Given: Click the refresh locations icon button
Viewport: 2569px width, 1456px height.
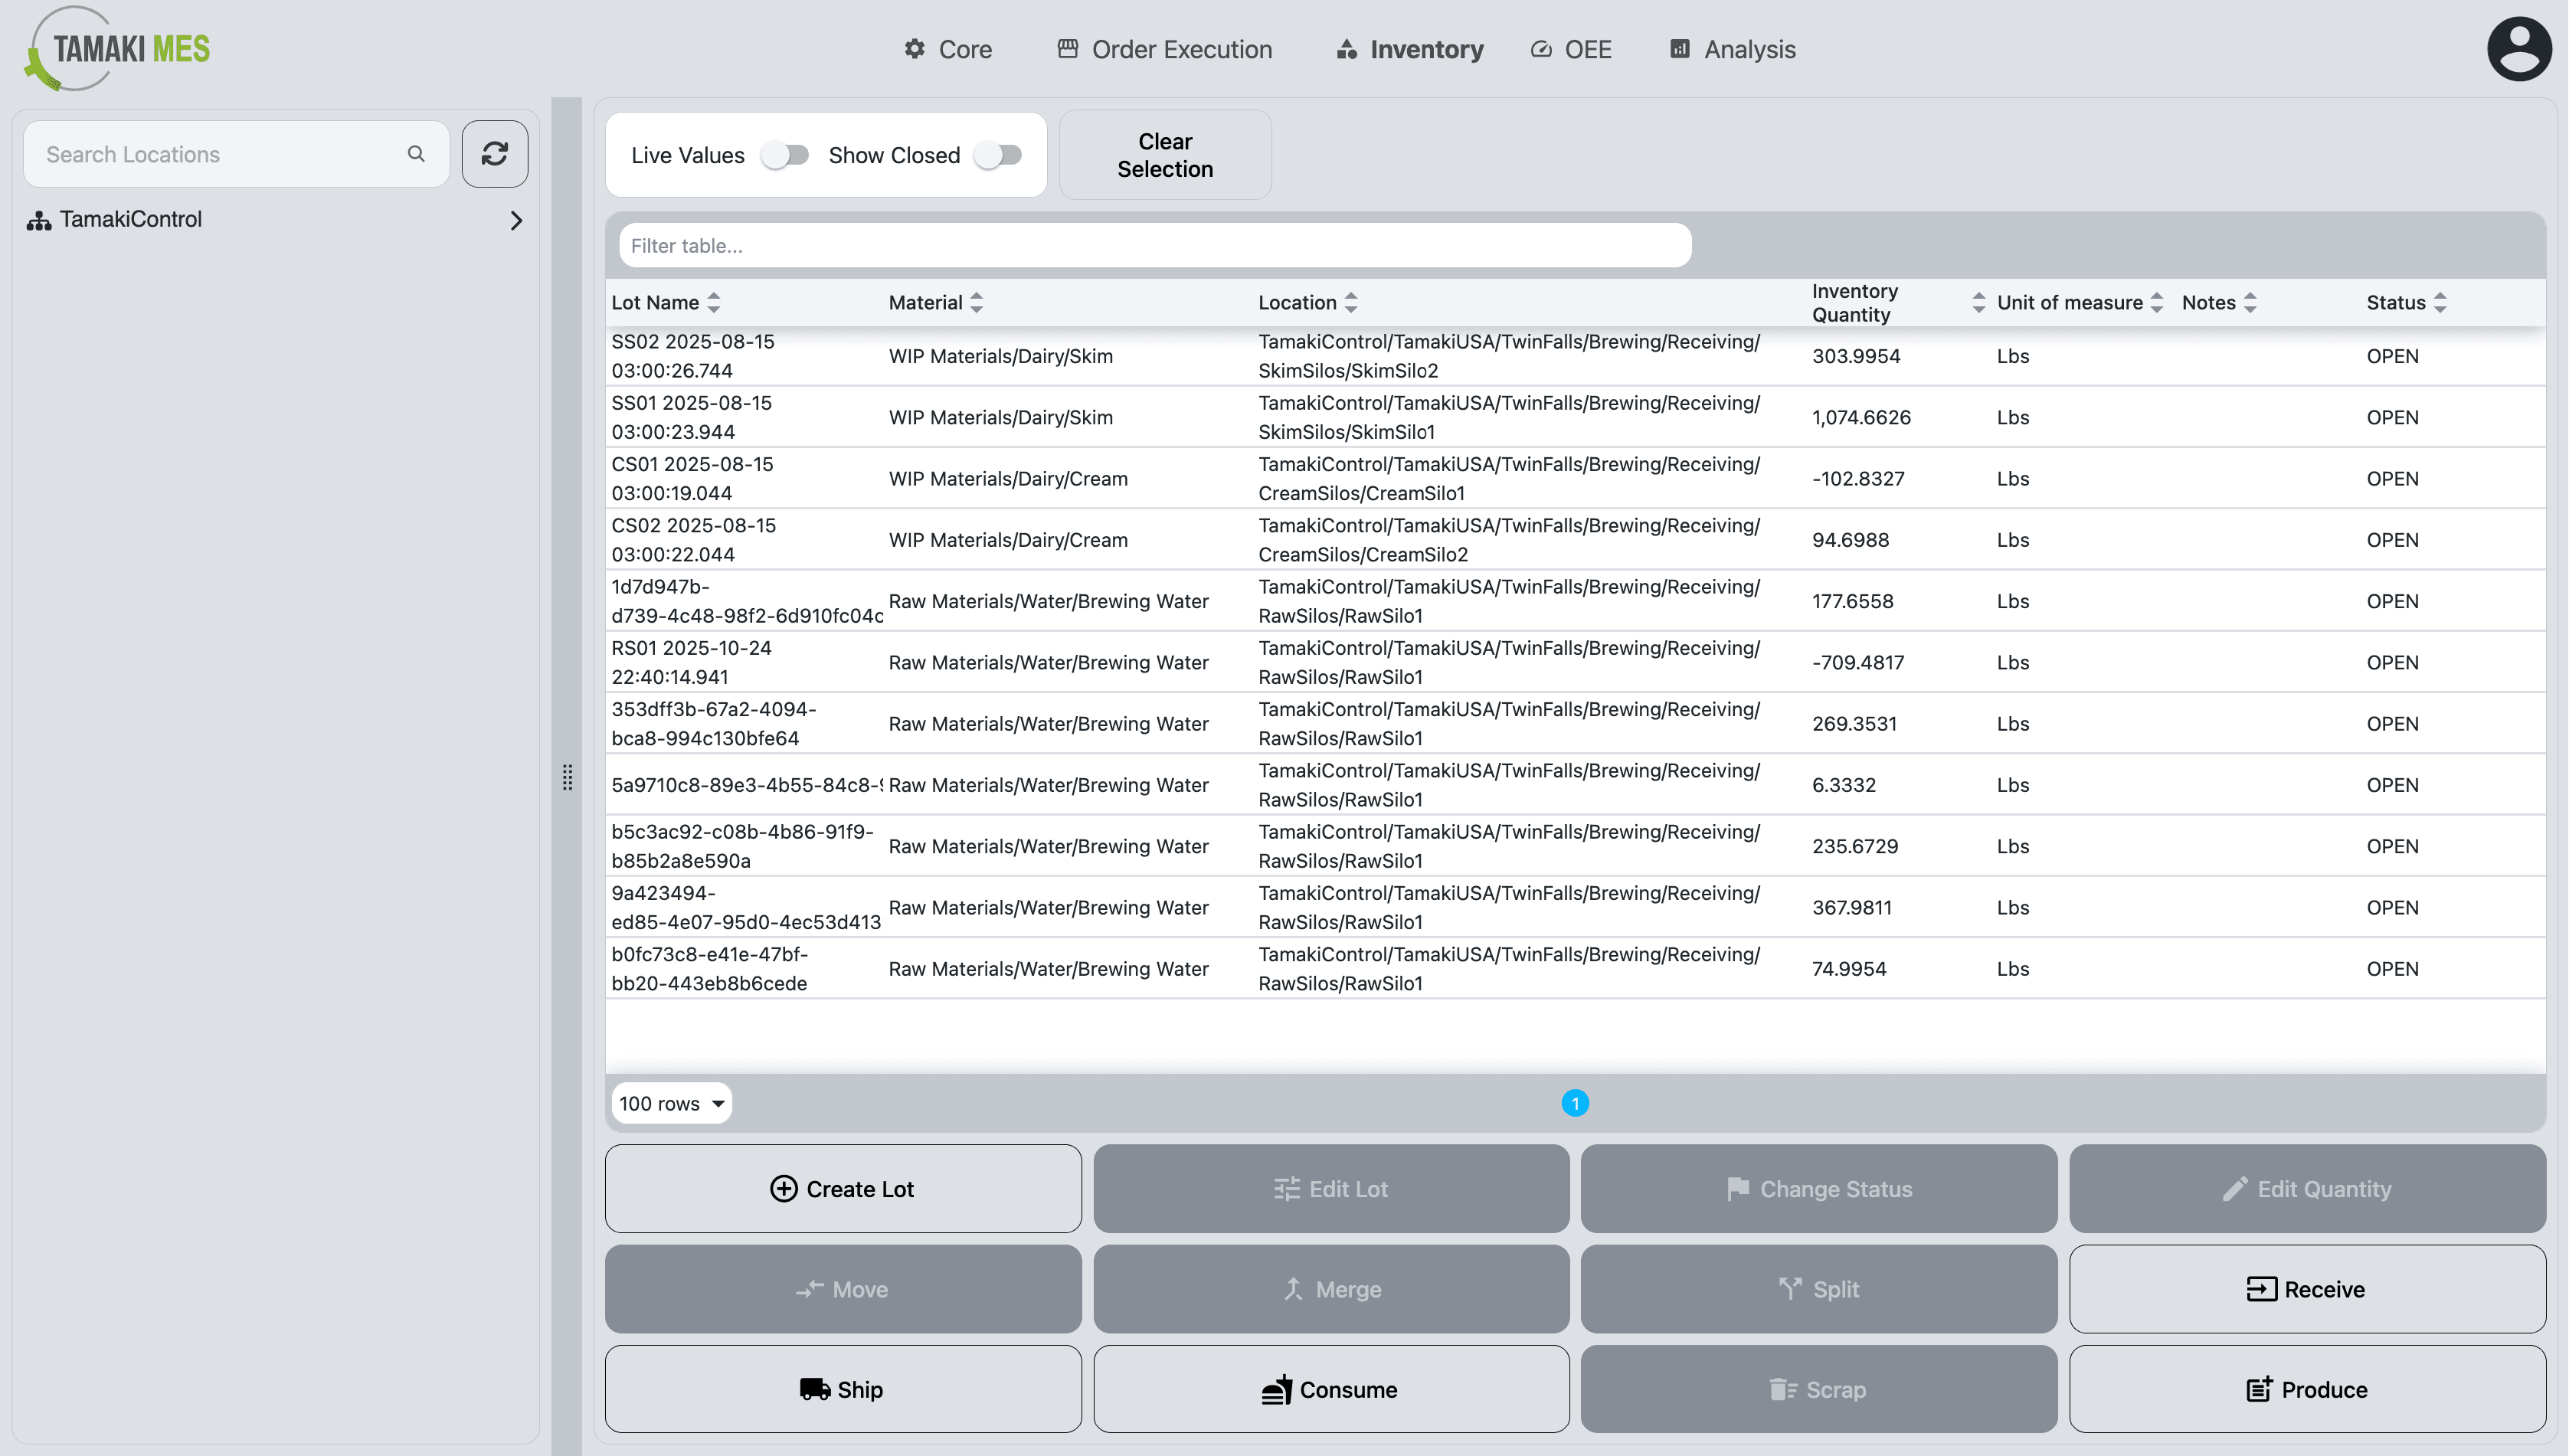Looking at the screenshot, I should [x=495, y=154].
